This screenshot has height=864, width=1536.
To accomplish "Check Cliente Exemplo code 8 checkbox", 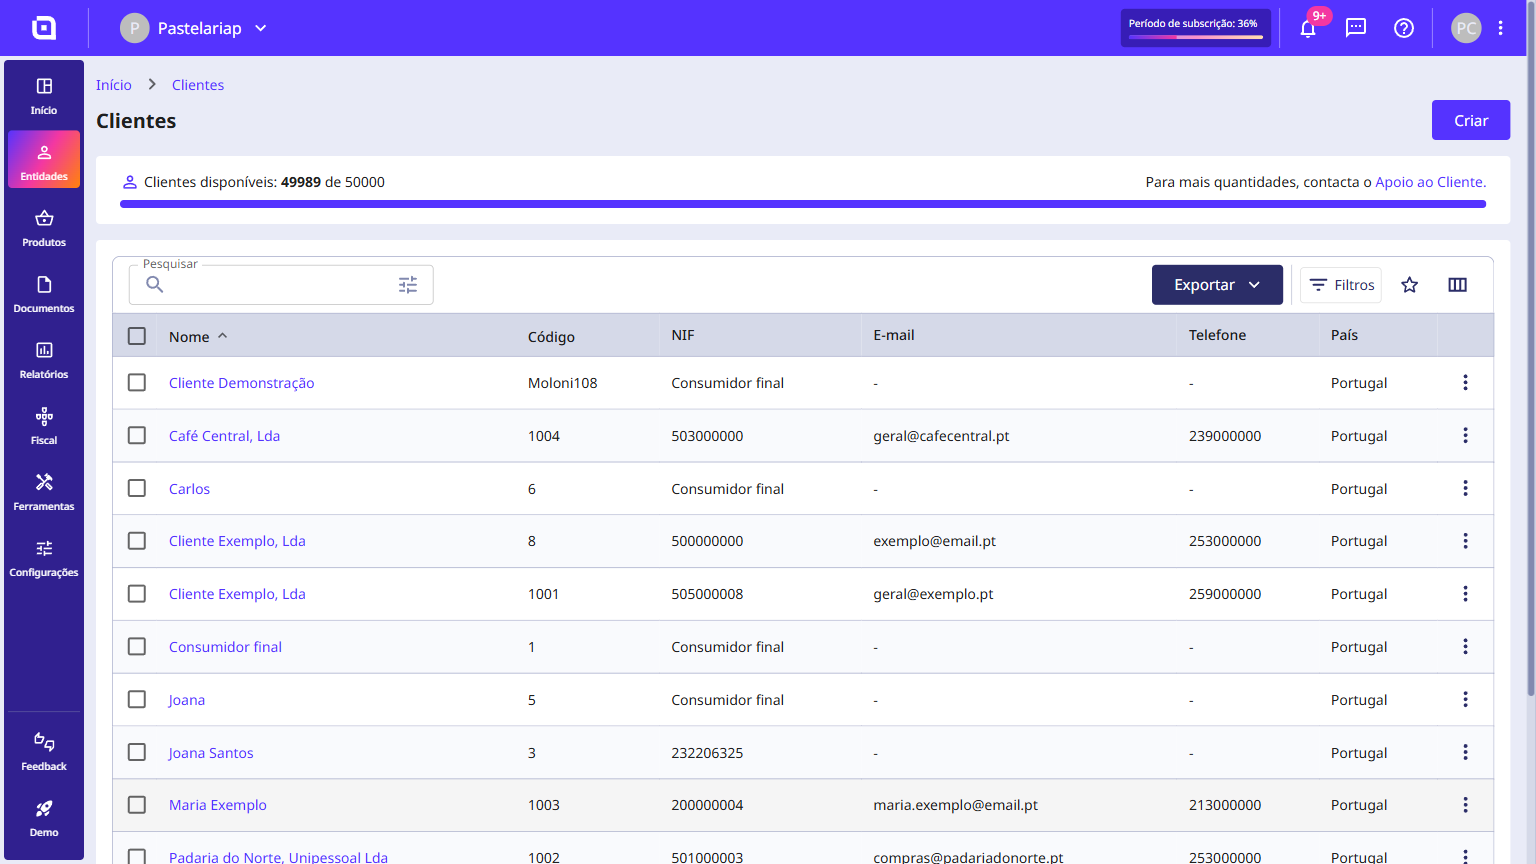I will point(137,541).
